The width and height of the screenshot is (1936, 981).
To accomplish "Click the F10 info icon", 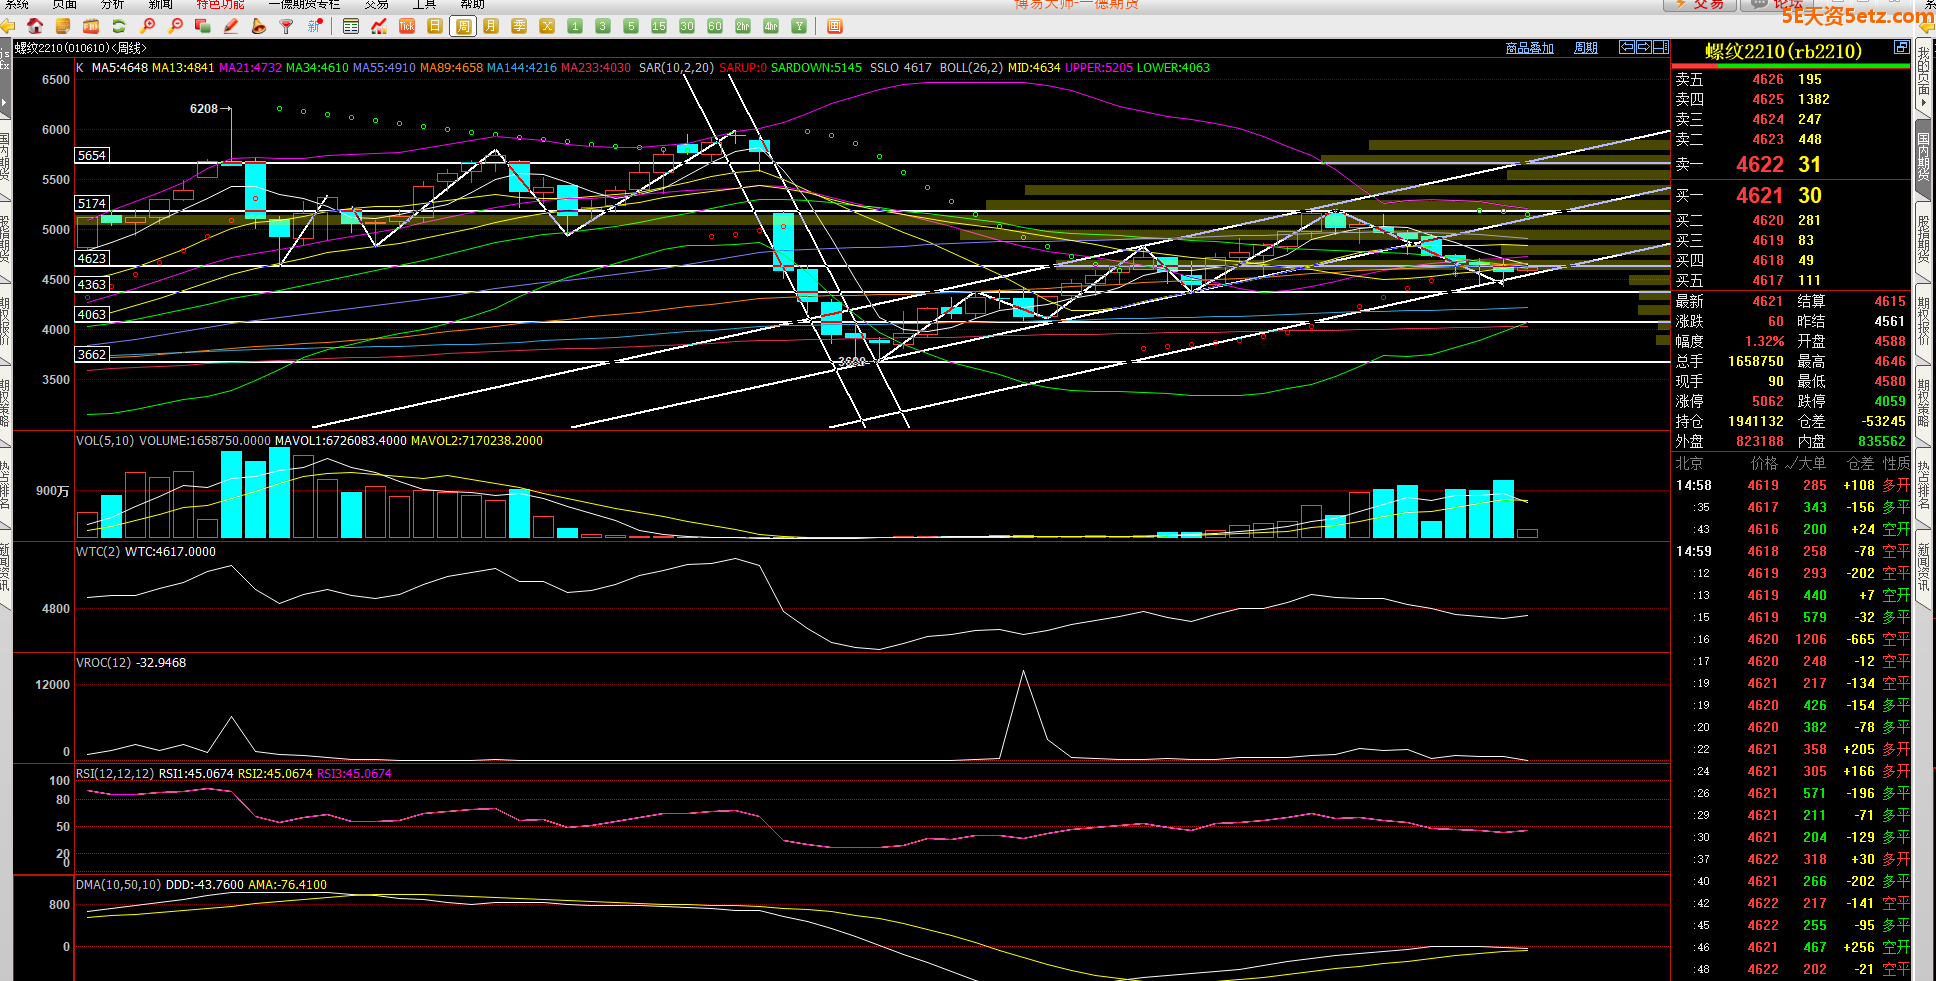I will pos(91,26).
